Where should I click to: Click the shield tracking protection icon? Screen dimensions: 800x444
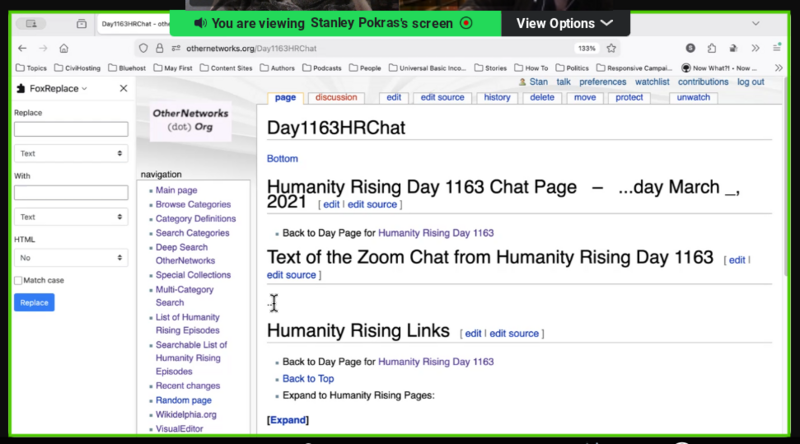(x=143, y=48)
